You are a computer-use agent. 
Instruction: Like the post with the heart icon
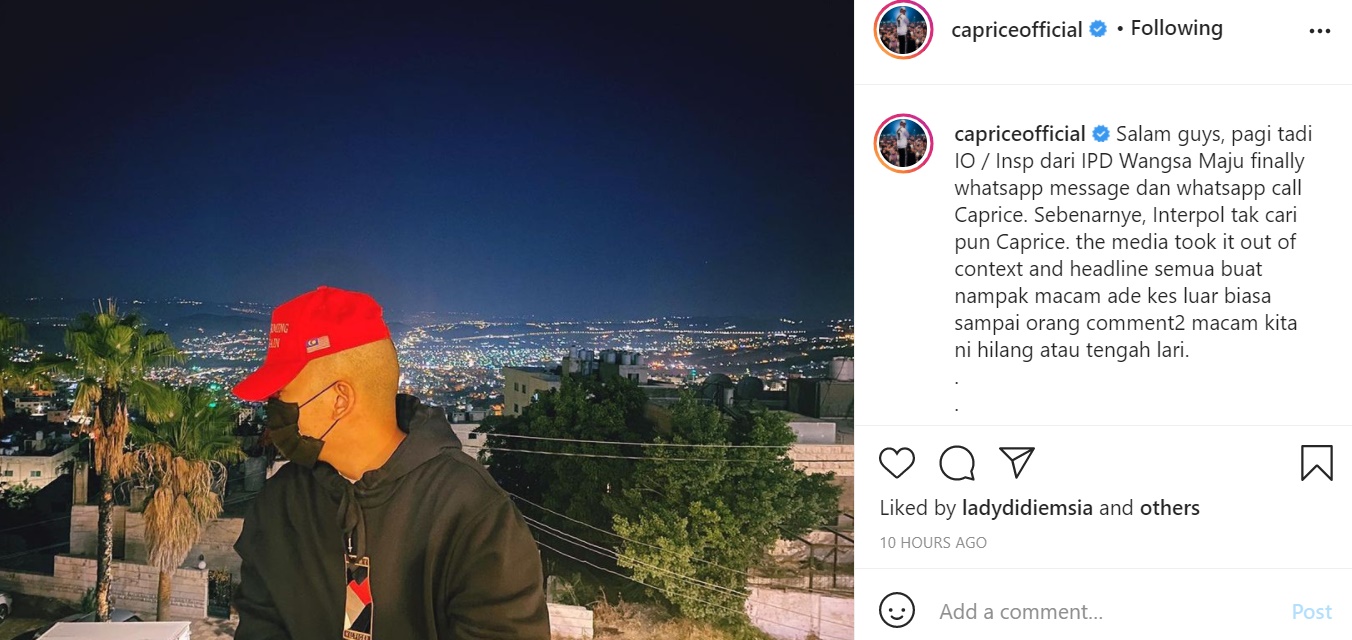click(897, 463)
